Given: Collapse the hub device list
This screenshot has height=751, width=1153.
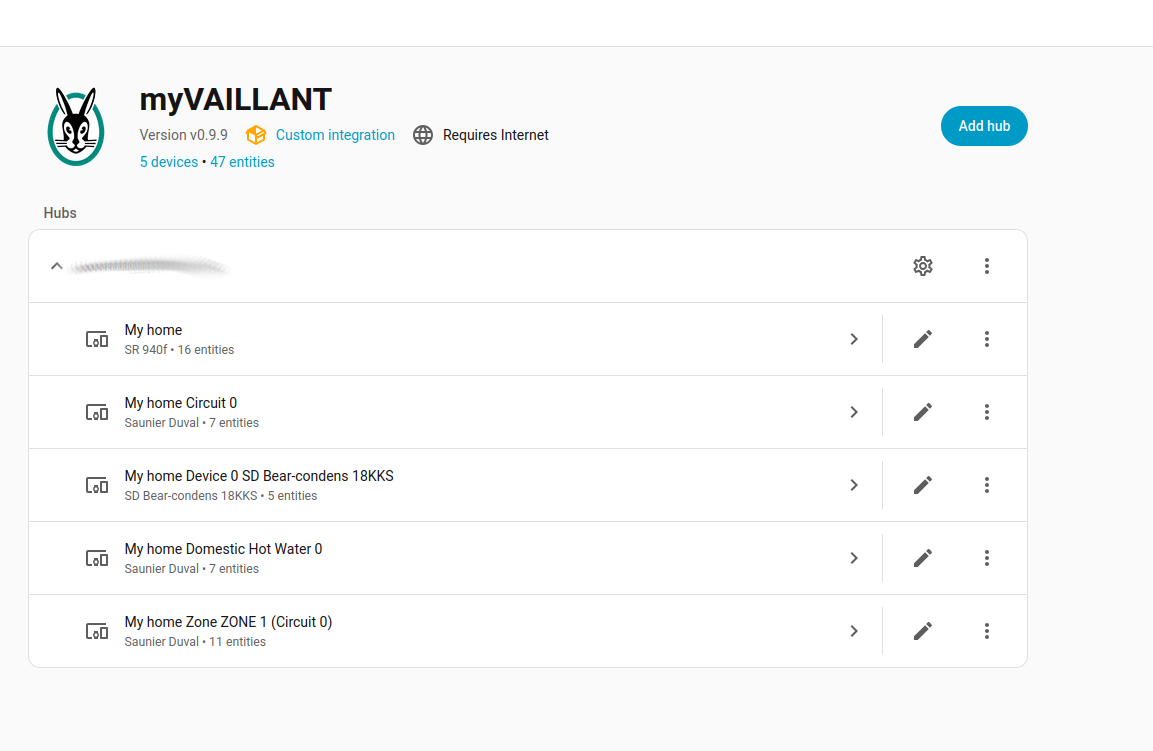Looking at the screenshot, I should click(57, 266).
